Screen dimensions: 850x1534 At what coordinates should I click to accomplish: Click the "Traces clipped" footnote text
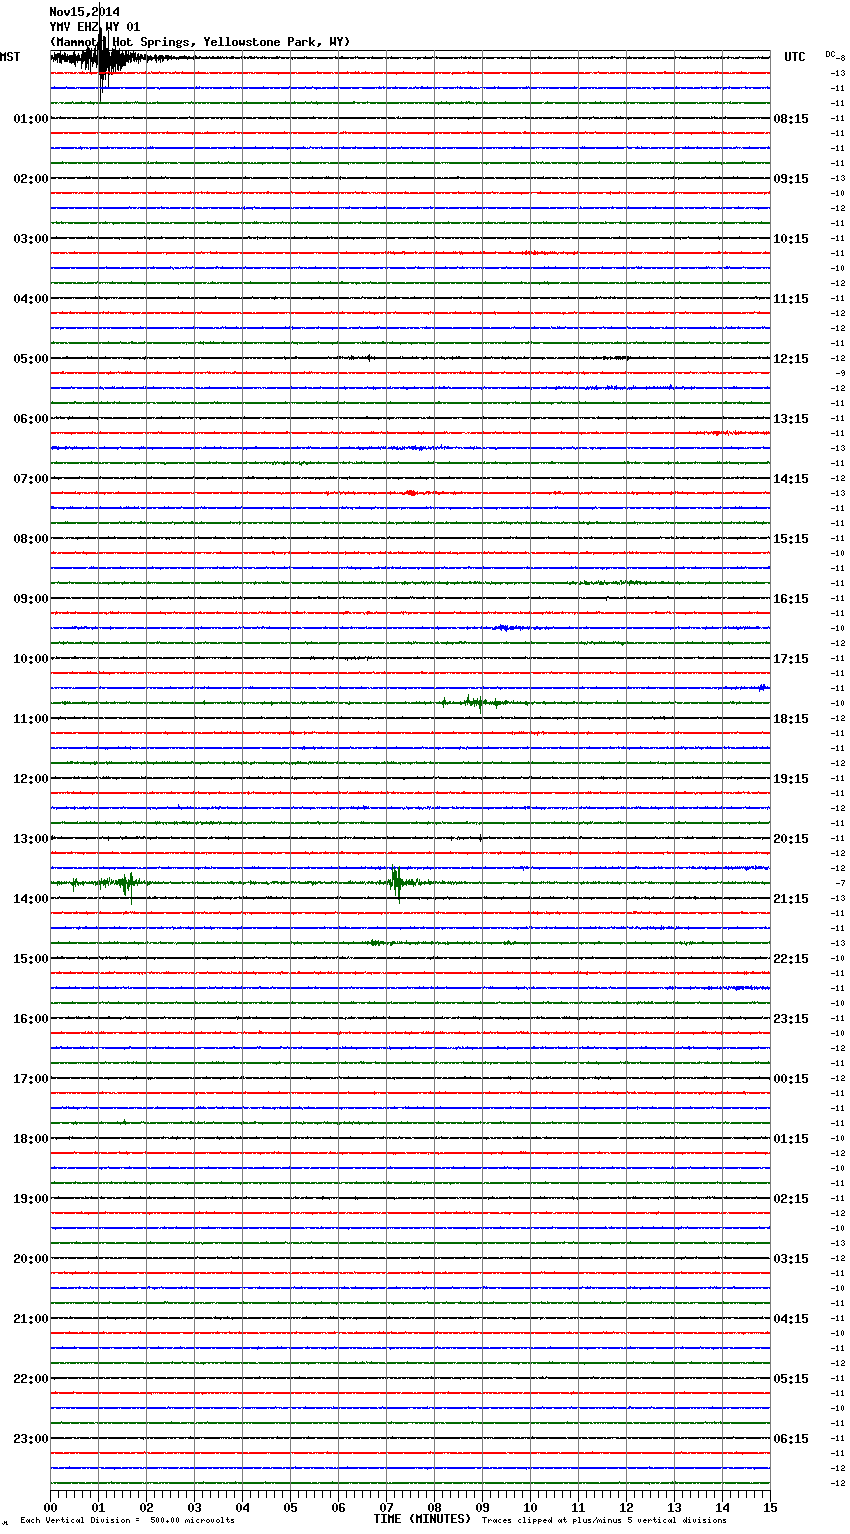point(604,1521)
